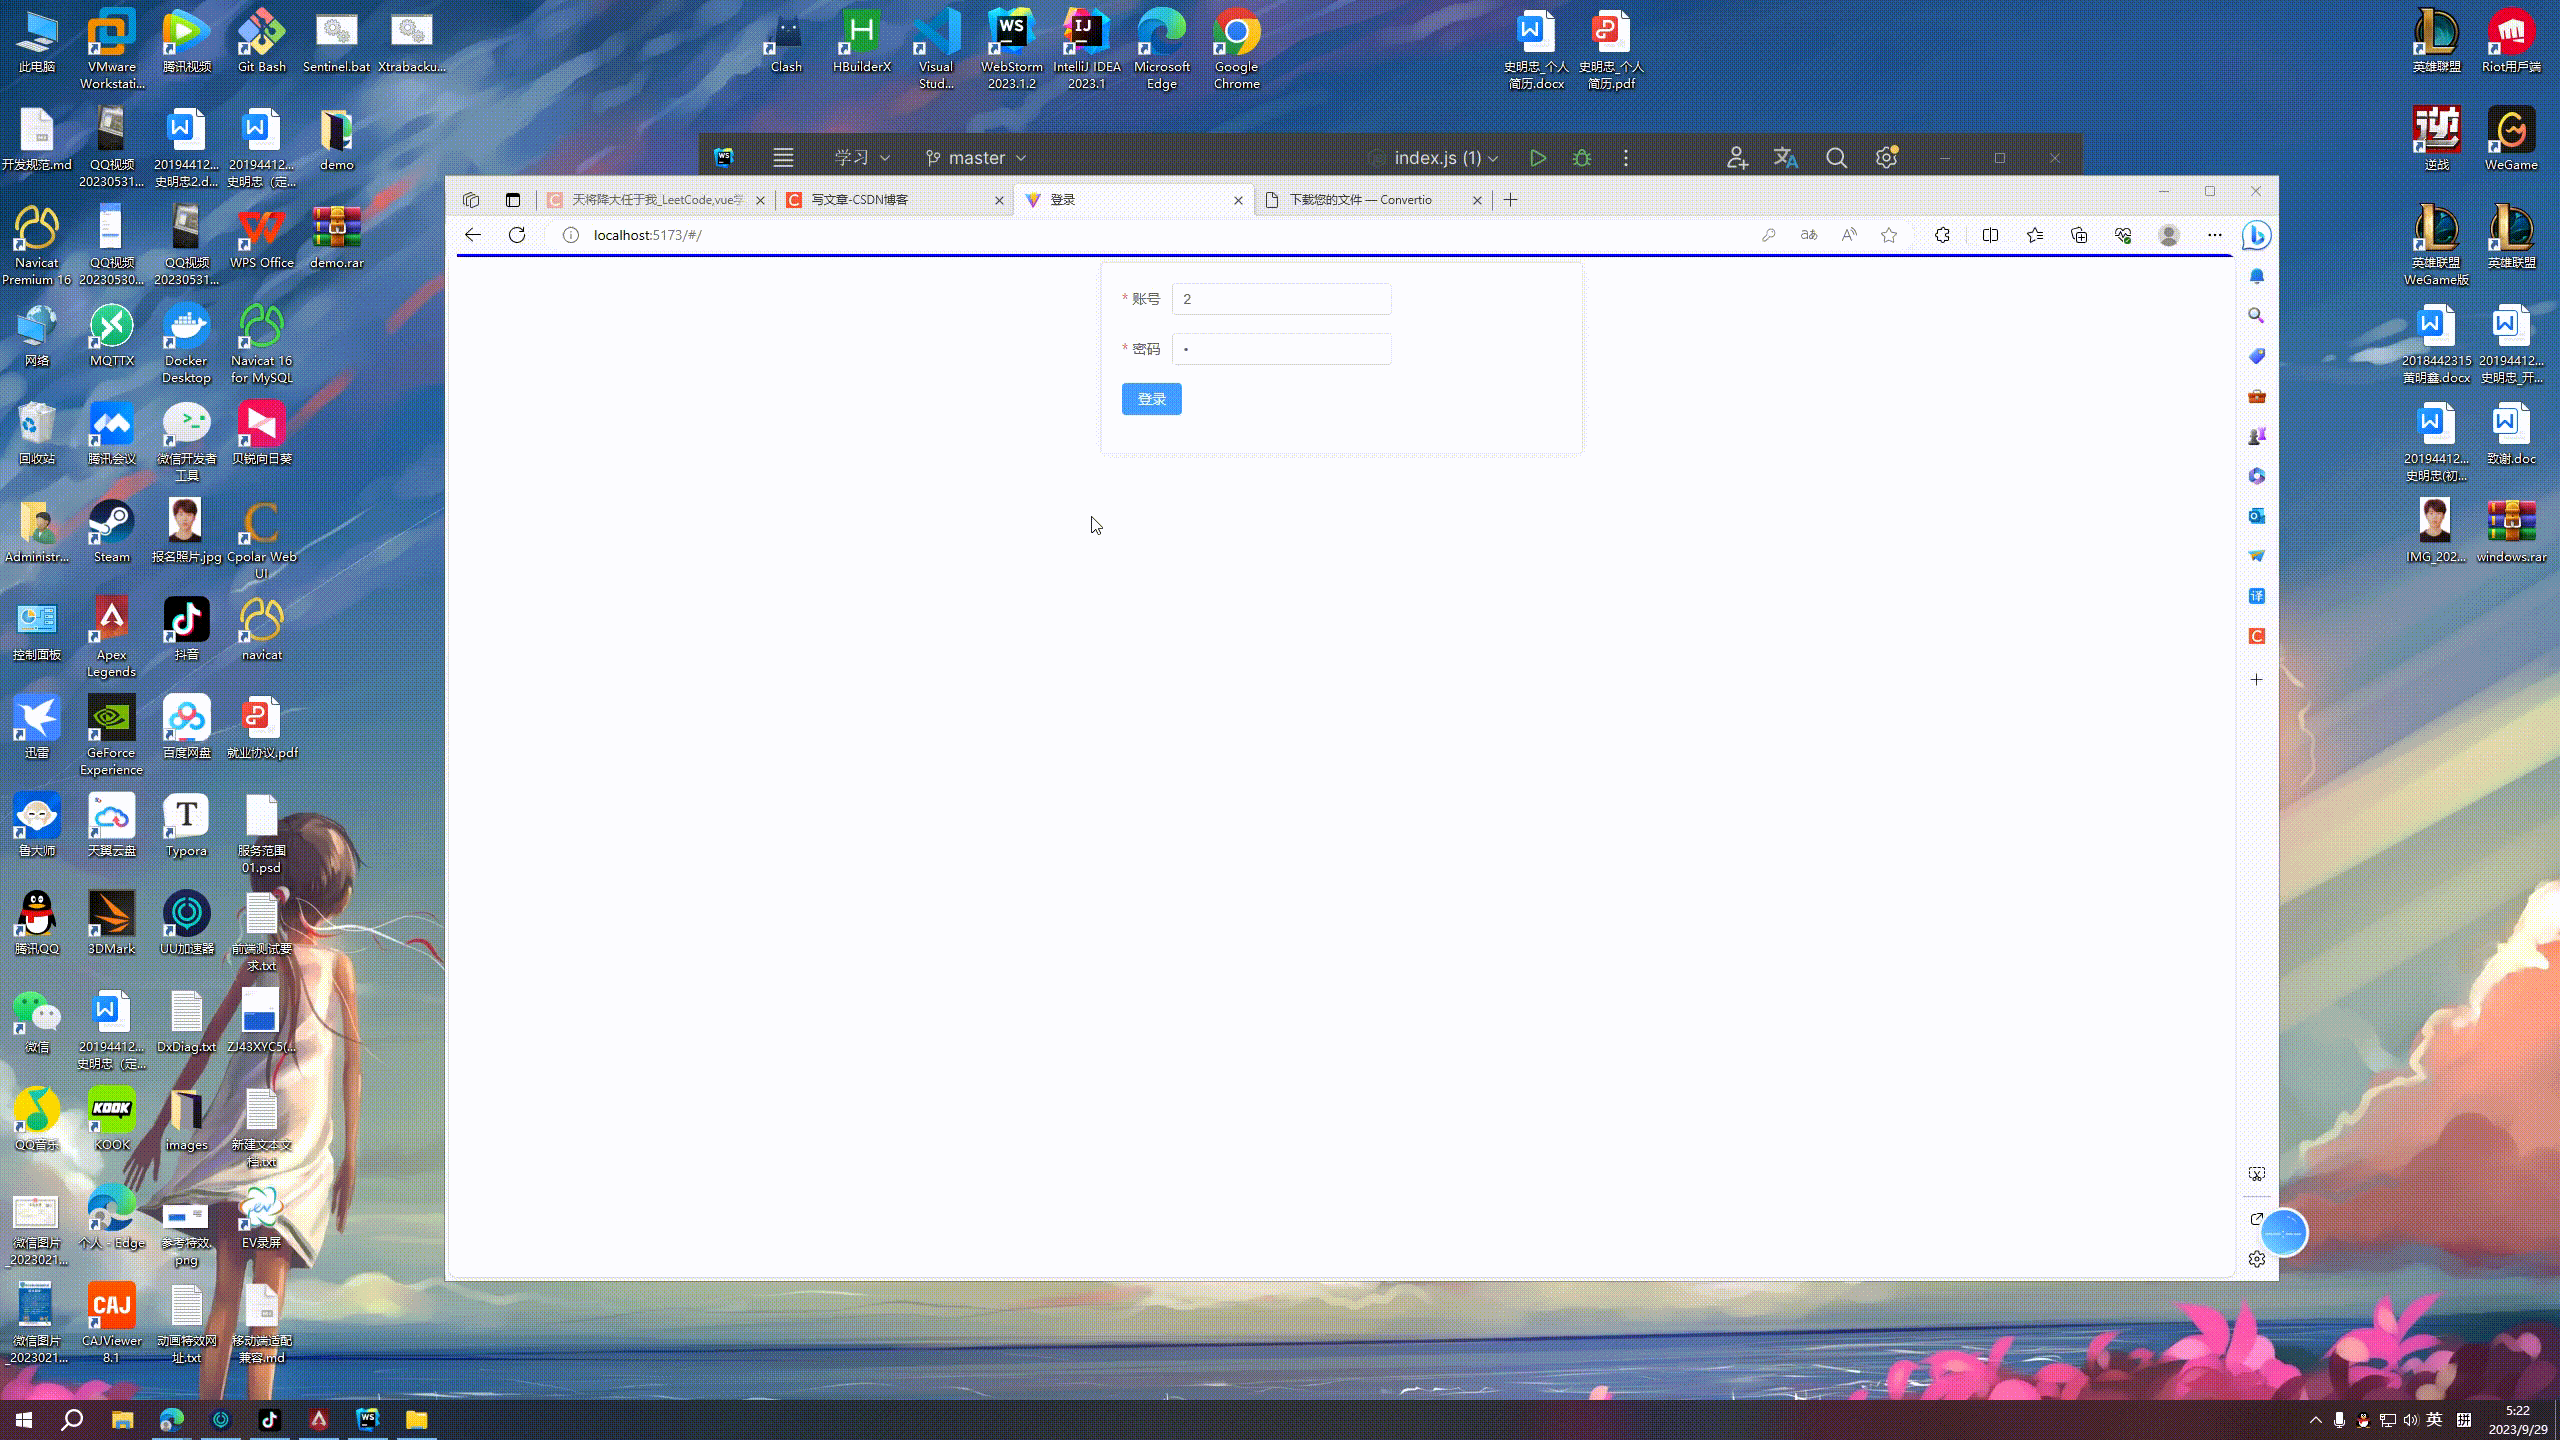
Task: Click the WebStorm debug bug icon
Action: coord(1581,158)
